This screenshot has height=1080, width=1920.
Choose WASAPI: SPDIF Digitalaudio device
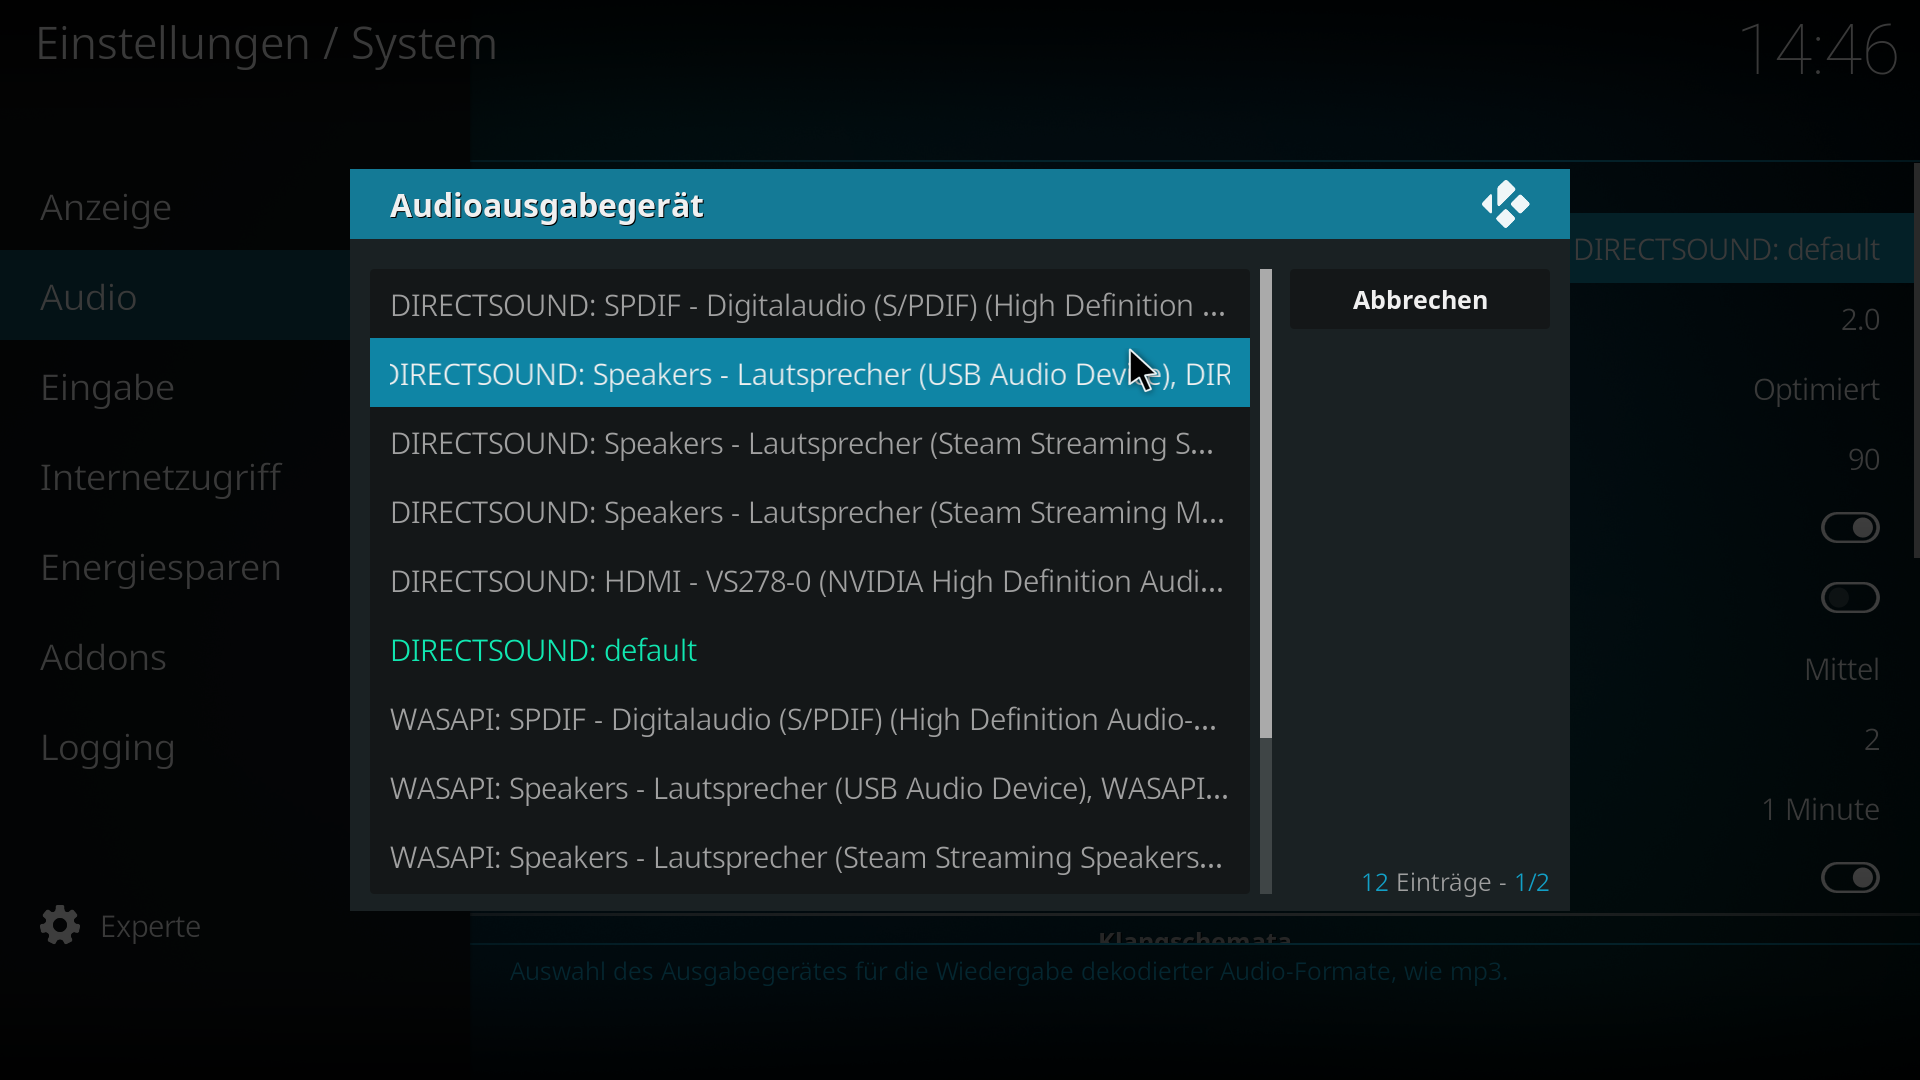pos(809,718)
